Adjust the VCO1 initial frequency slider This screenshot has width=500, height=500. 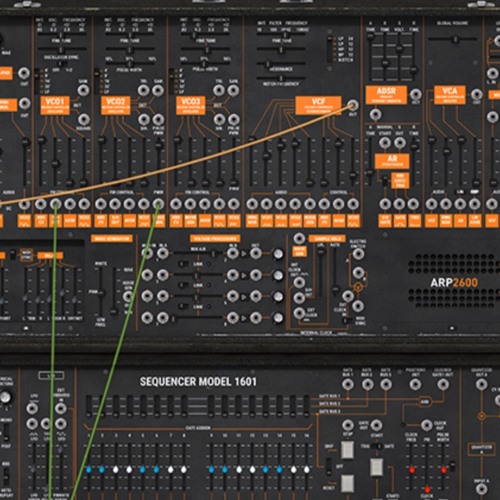(61, 35)
